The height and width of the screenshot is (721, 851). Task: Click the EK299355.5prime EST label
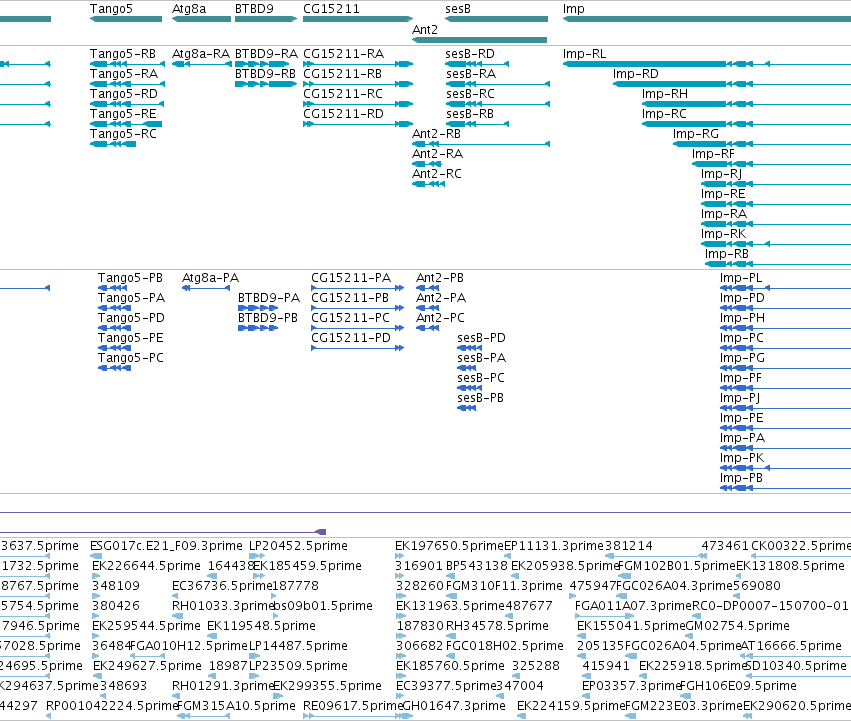(x=327, y=686)
